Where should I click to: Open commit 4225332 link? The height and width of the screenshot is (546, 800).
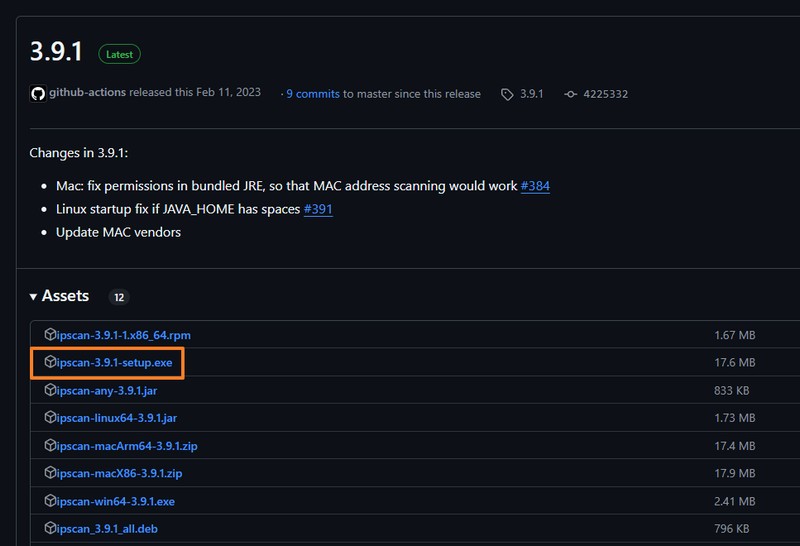606,94
